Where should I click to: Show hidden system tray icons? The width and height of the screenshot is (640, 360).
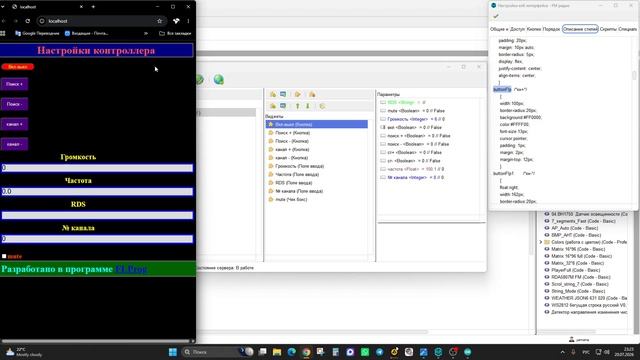[x=563, y=352]
